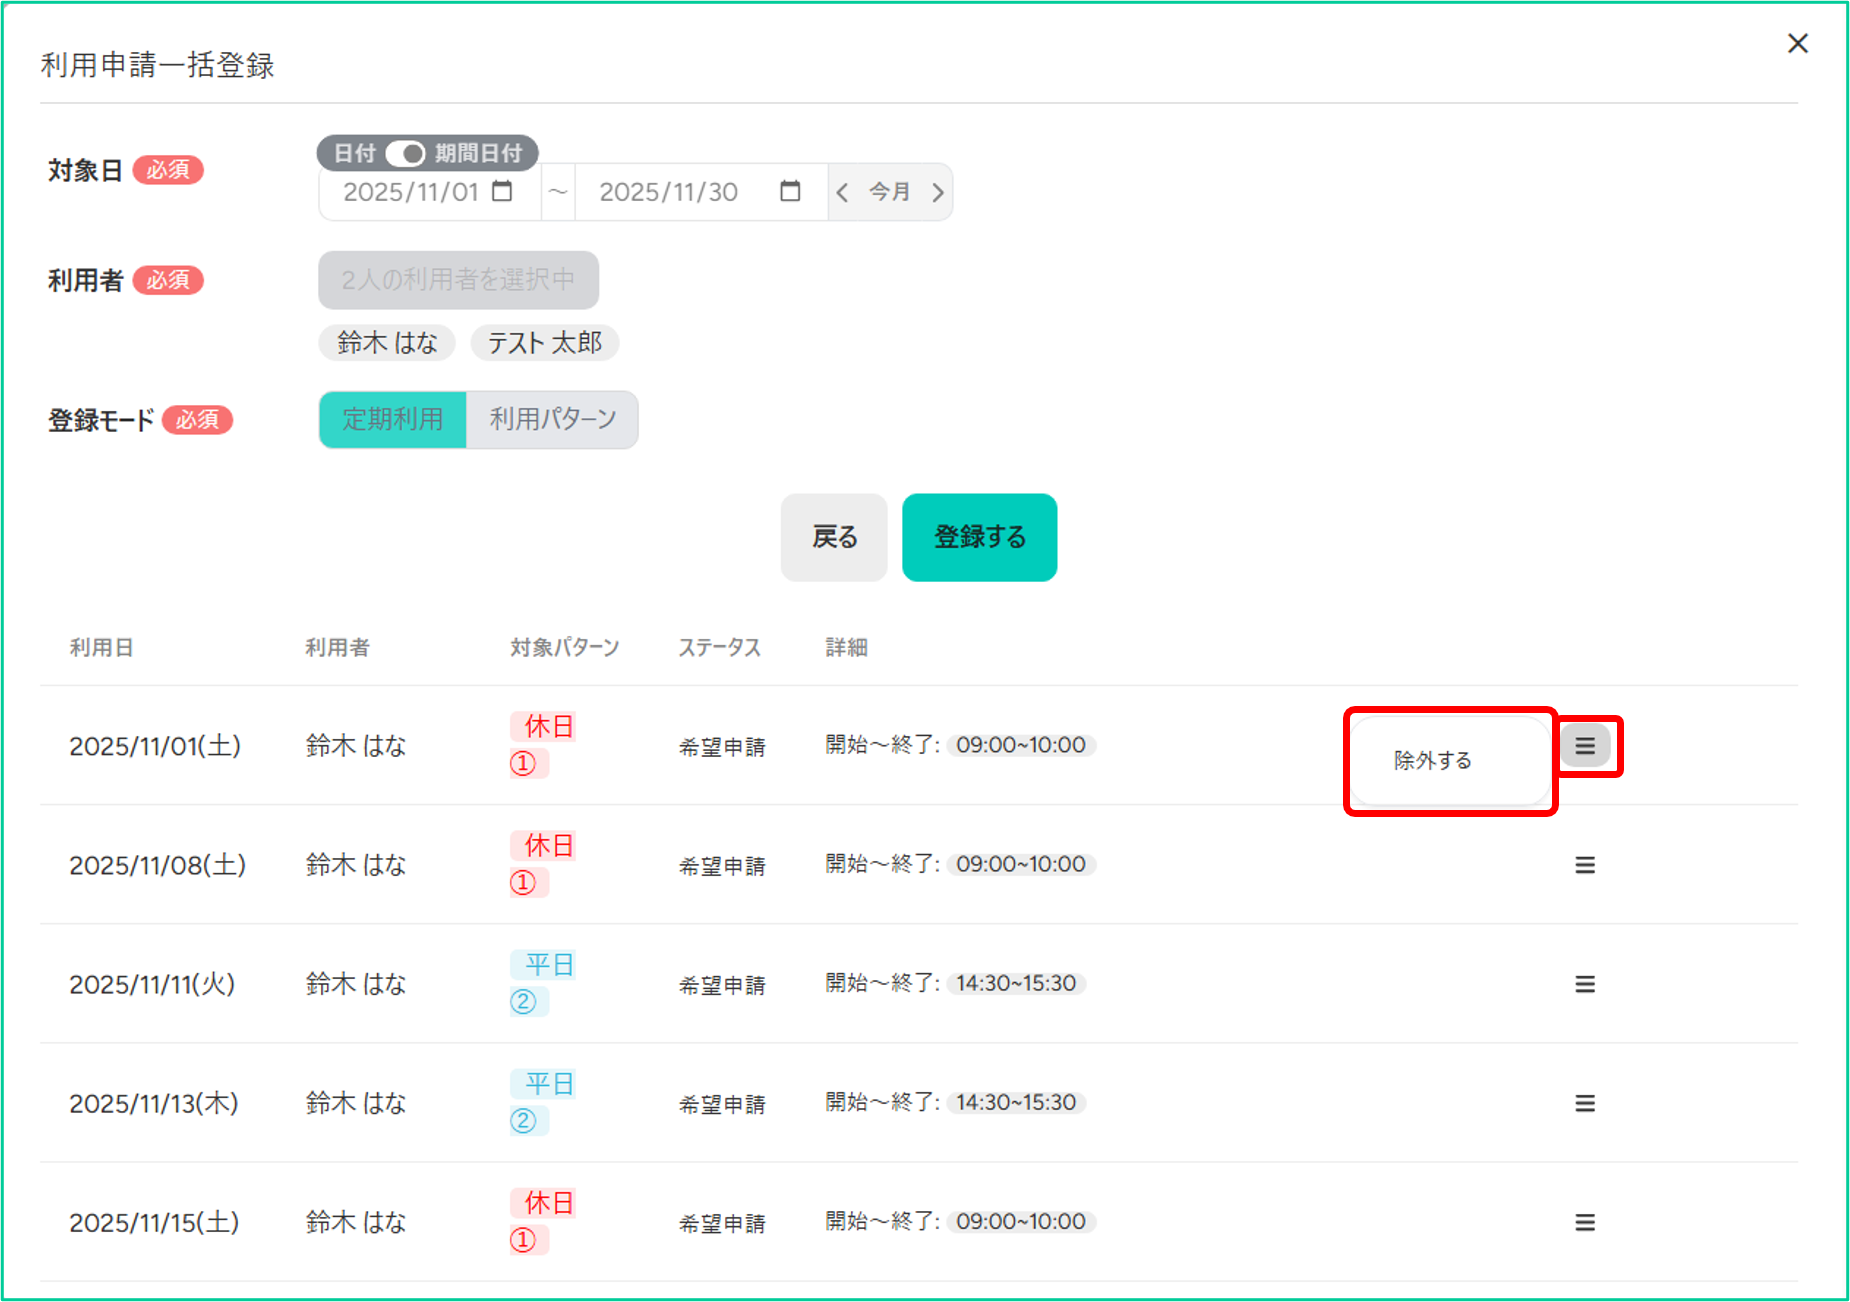
Task: Open the 2人の利用者を選択中 user selector
Action: (x=458, y=280)
